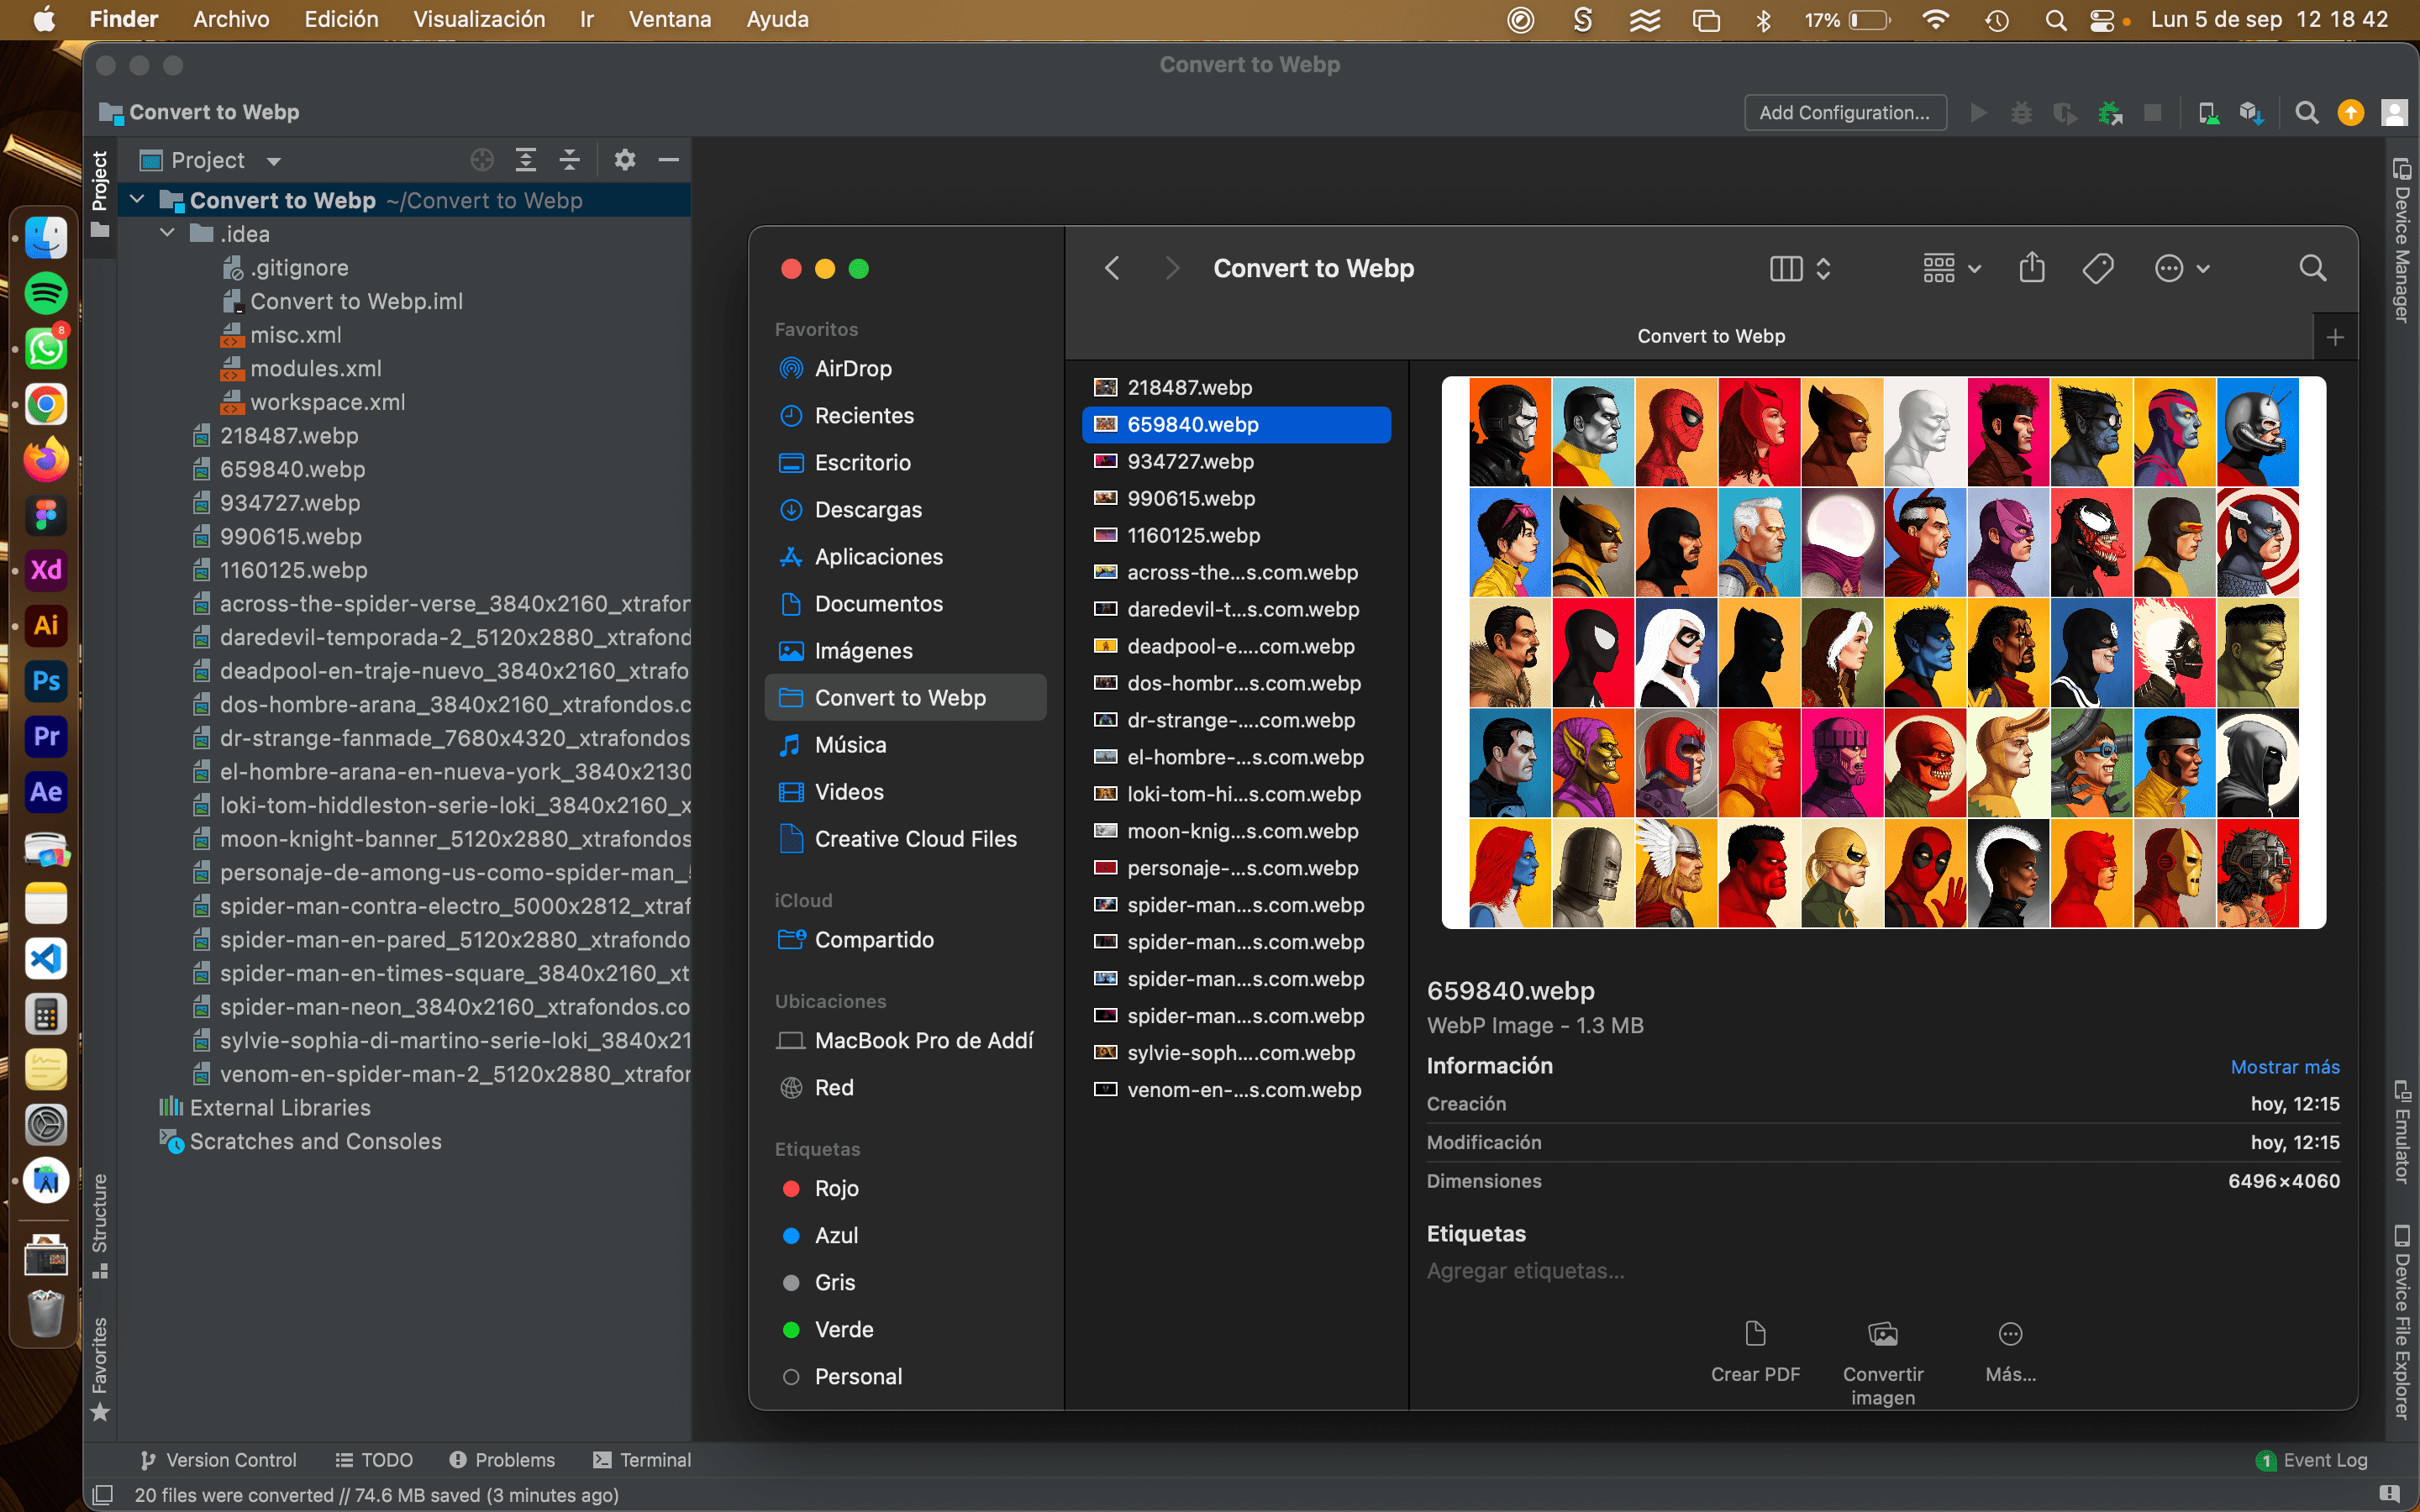This screenshot has width=2420, height=1512.
Task: Open the Edición menu
Action: coord(341,20)
